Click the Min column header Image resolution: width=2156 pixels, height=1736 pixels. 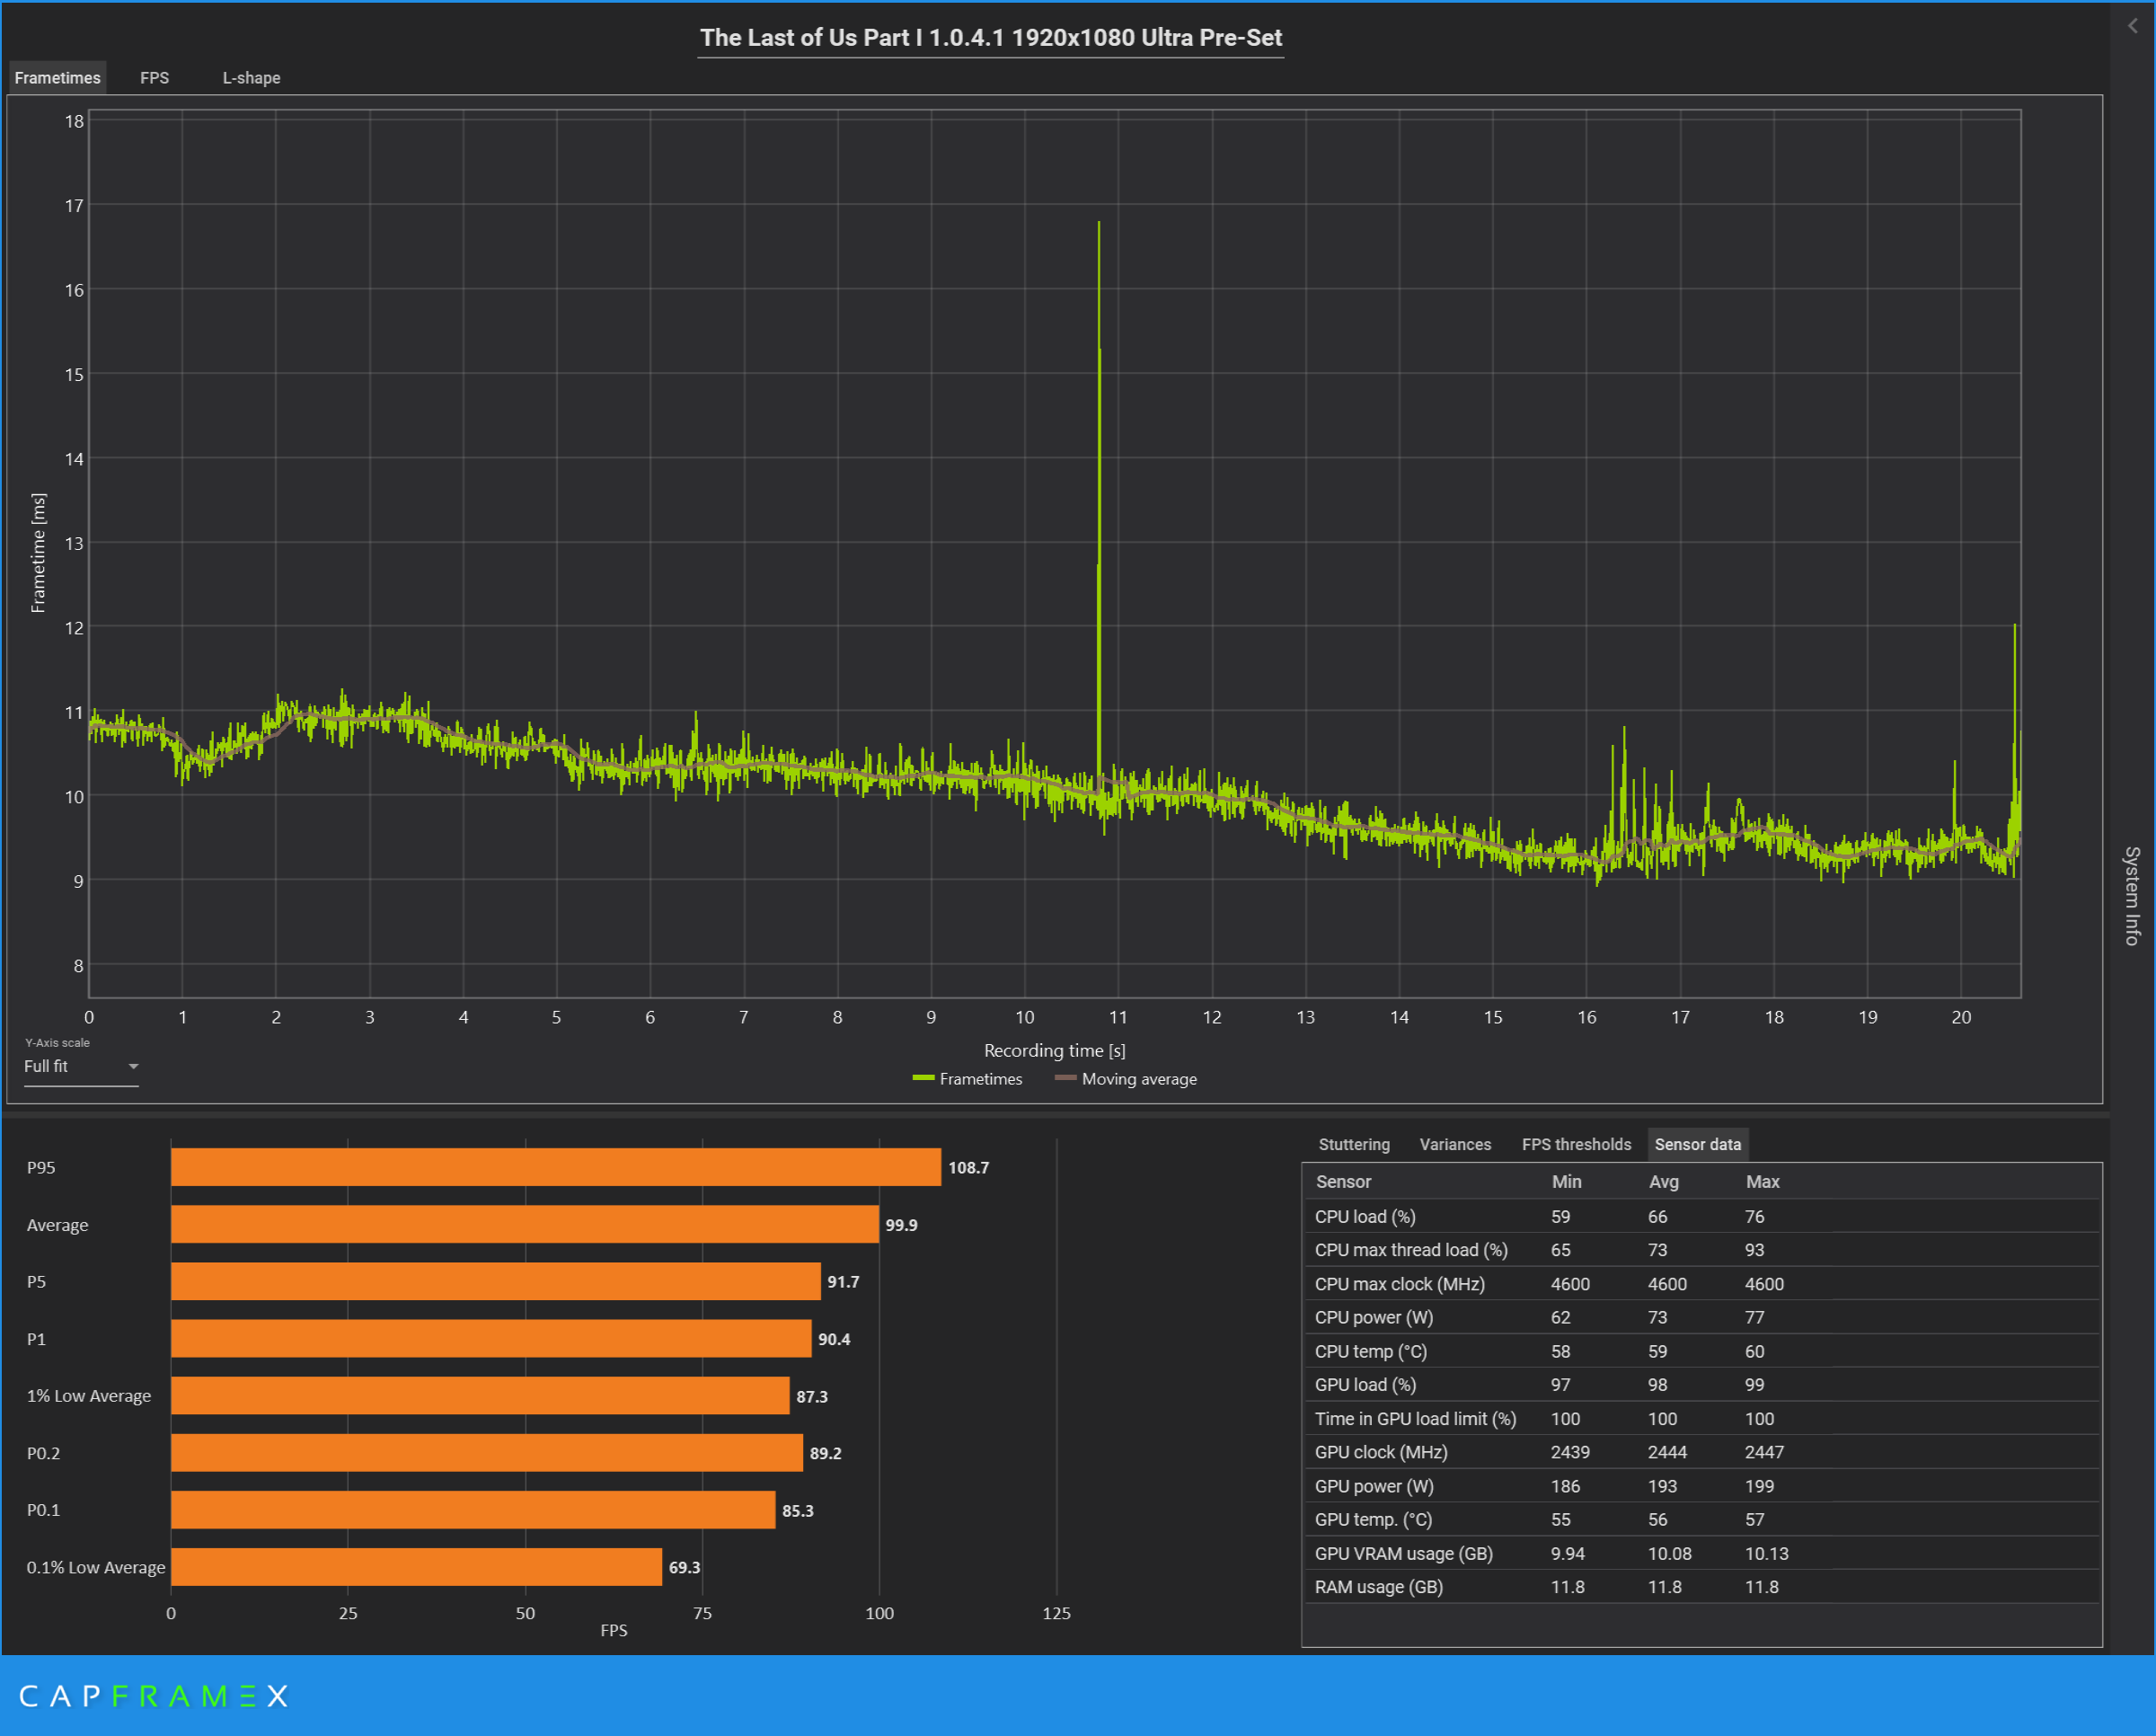point(1566,1181)
